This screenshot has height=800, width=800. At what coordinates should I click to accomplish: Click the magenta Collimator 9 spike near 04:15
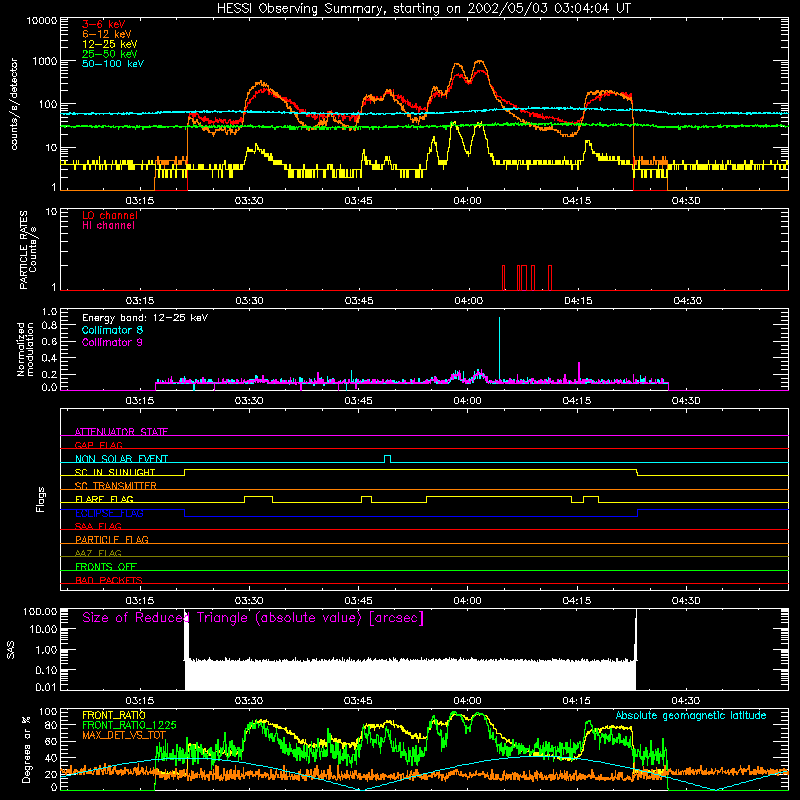pos(579,371)
